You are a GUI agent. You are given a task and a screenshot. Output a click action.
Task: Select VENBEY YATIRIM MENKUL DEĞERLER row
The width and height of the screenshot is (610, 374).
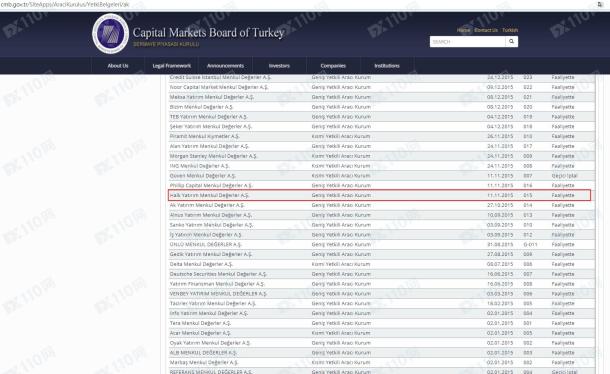click(x=382, y=294)
